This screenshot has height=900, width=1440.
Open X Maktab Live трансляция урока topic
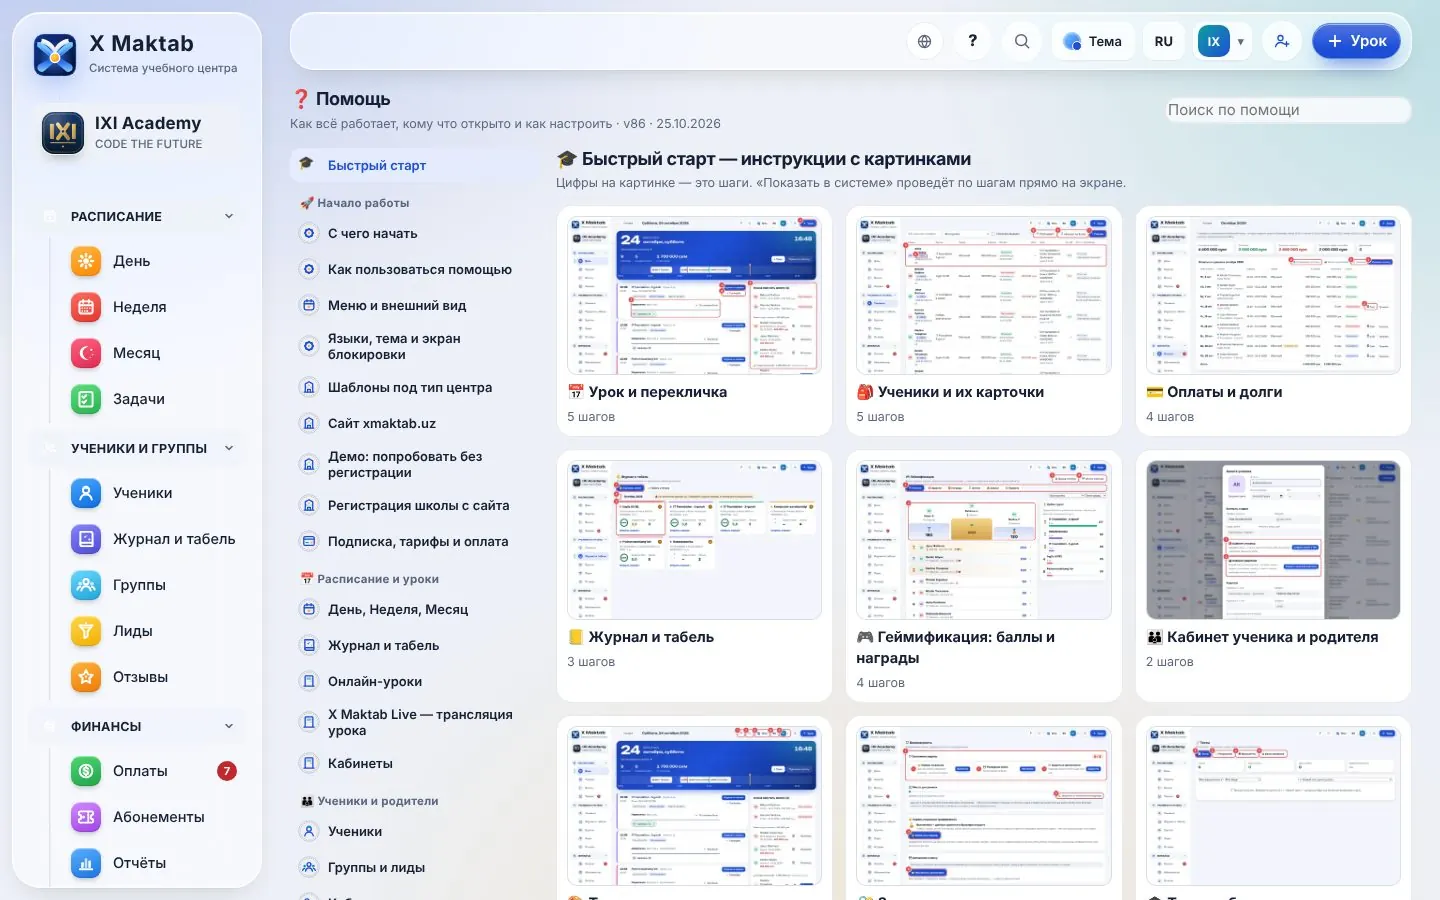tap(415, 722)
